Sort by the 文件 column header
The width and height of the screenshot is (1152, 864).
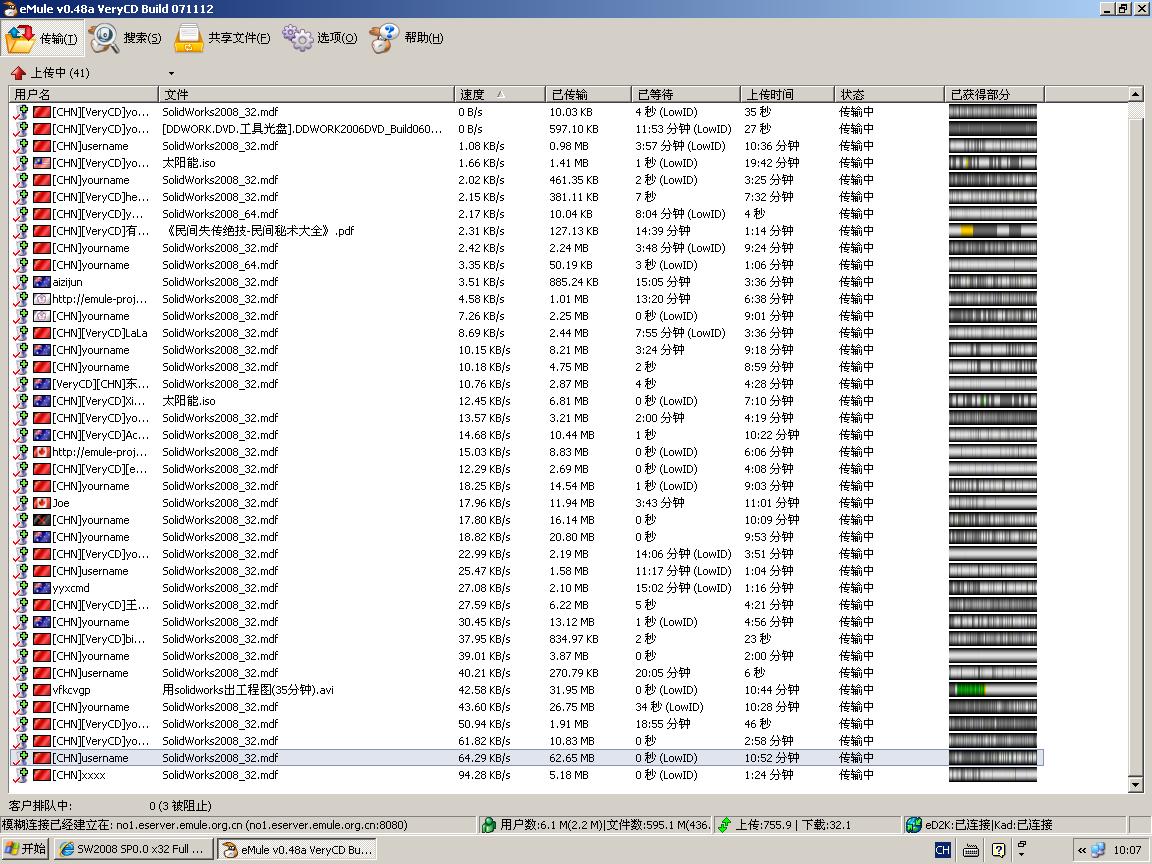(x=306, y=94)
